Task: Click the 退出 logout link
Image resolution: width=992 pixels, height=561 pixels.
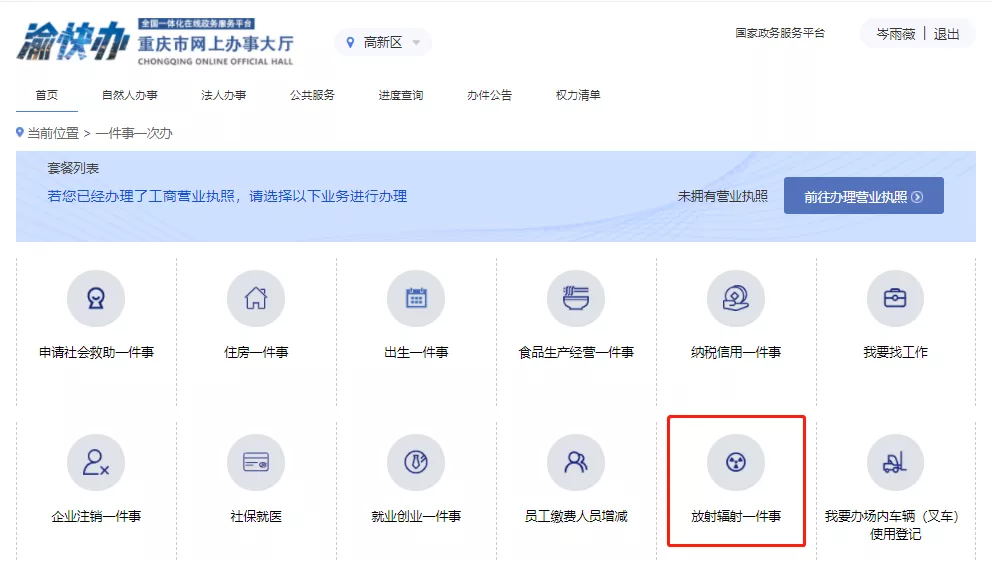Action: pos(946,34)
